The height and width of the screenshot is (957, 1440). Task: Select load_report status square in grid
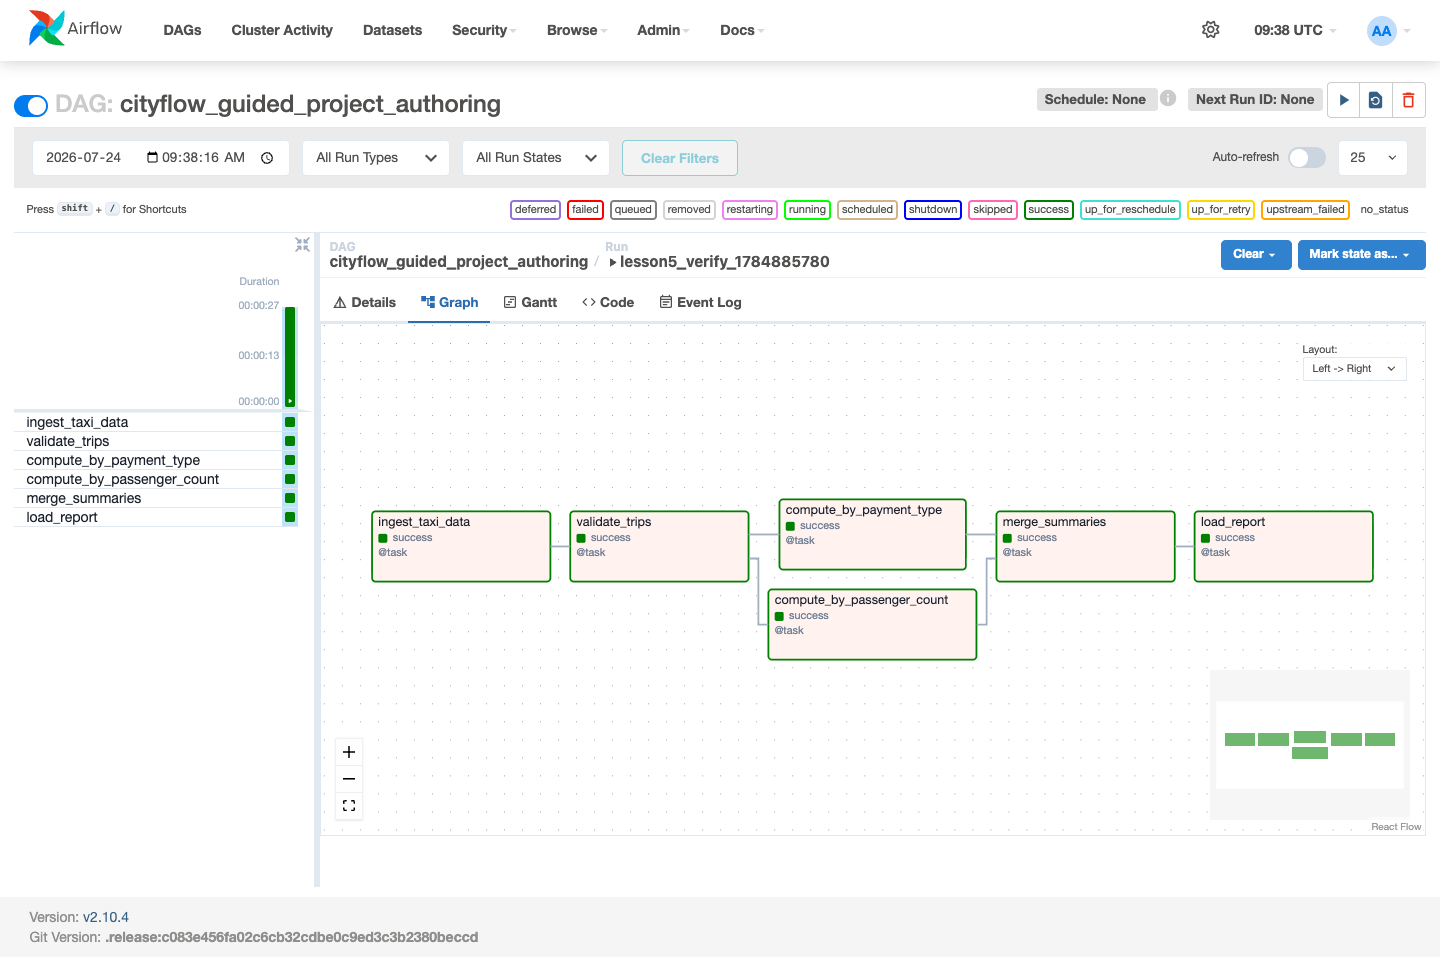pyautogui.click(x=290, y=517)
